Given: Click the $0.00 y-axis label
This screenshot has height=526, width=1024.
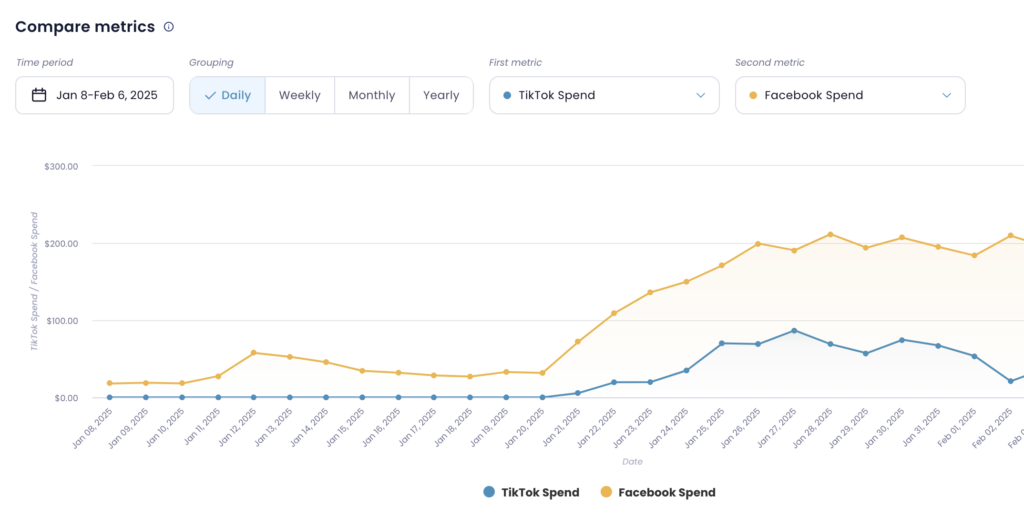Looking at the screenshot, I should (65, 398).
